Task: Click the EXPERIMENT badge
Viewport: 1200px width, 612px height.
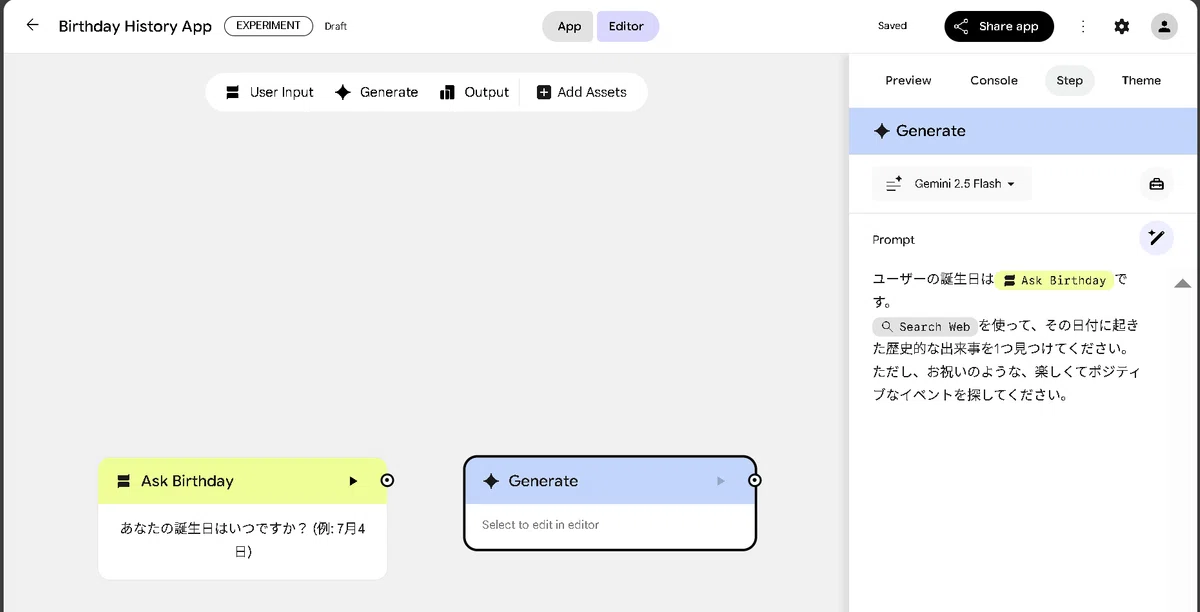Action: 268,26
